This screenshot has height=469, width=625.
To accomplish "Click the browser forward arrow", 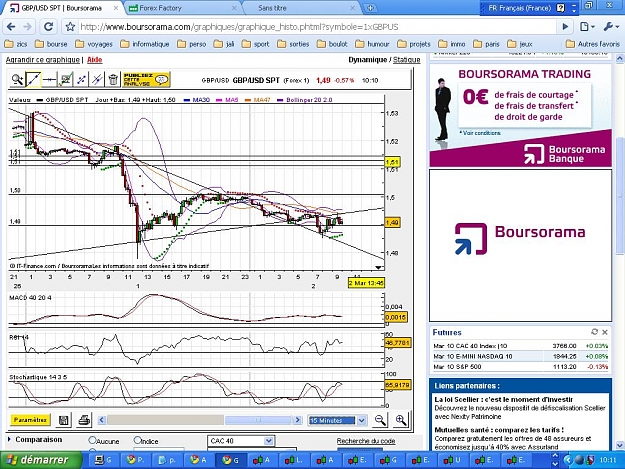I will [28, 27].
